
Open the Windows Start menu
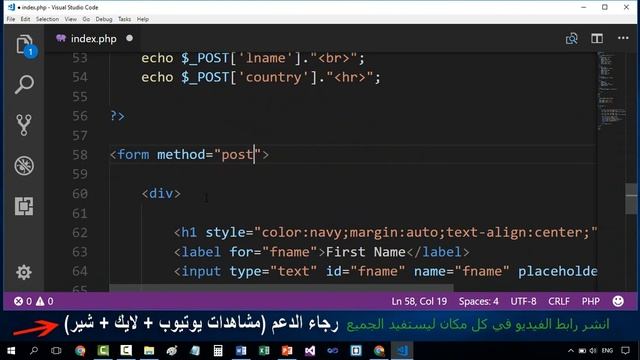point(11,351)
